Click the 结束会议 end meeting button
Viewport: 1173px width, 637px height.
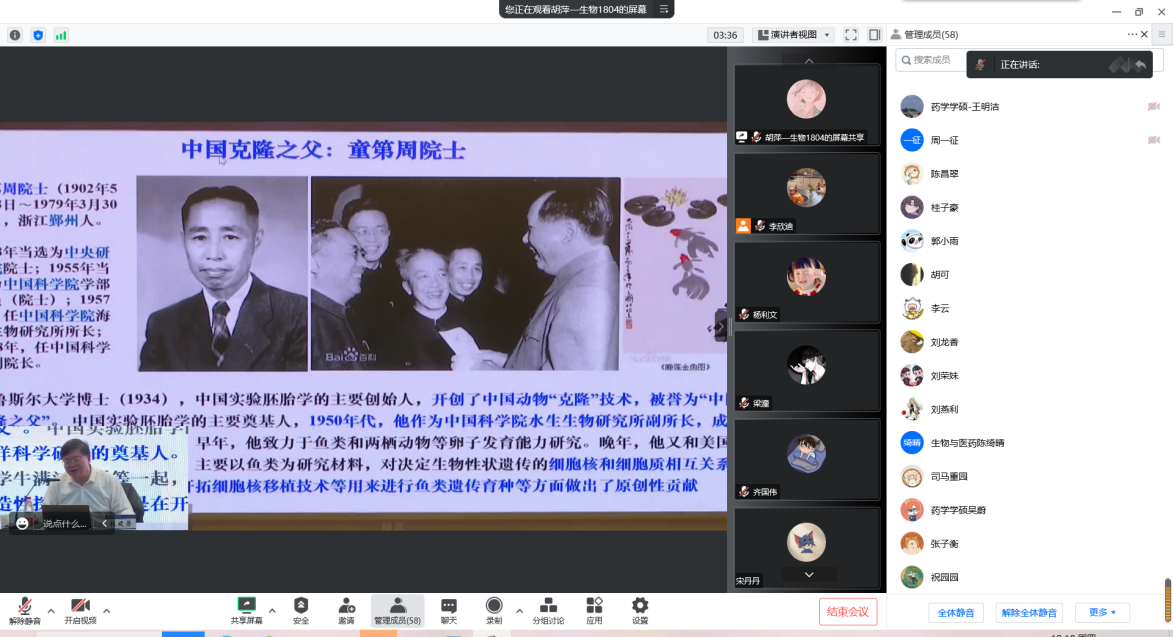(849, 611)
